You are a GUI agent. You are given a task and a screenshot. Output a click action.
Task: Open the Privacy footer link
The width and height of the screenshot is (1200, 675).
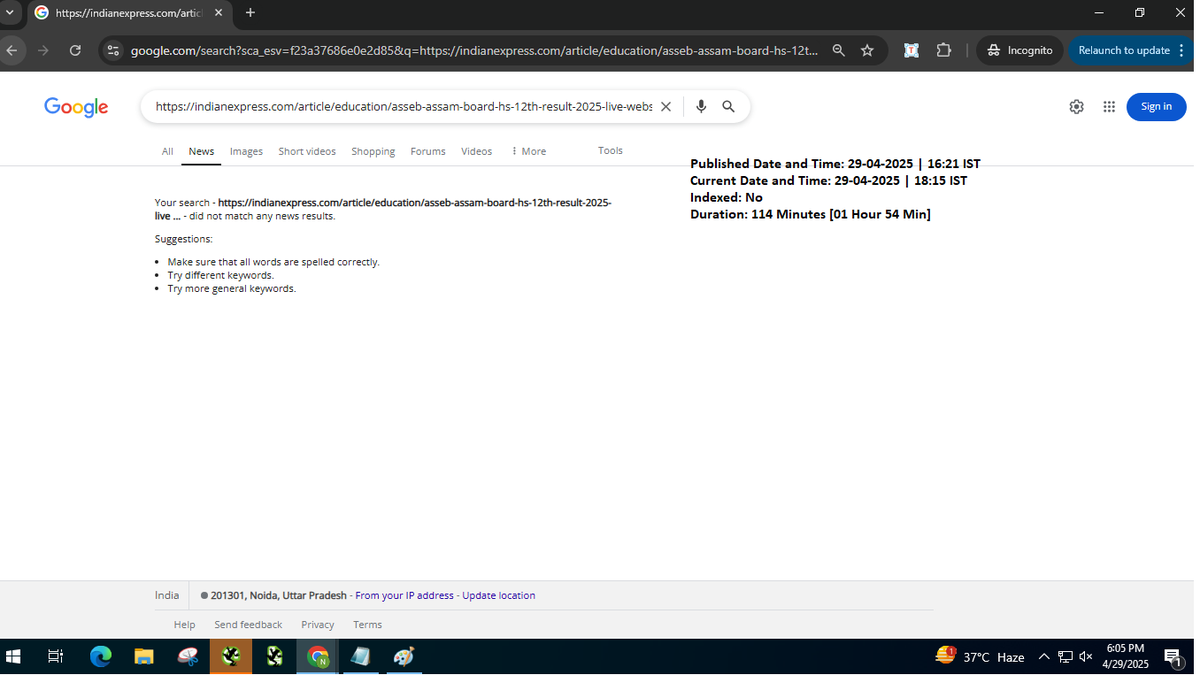click(x=318, y=624)
